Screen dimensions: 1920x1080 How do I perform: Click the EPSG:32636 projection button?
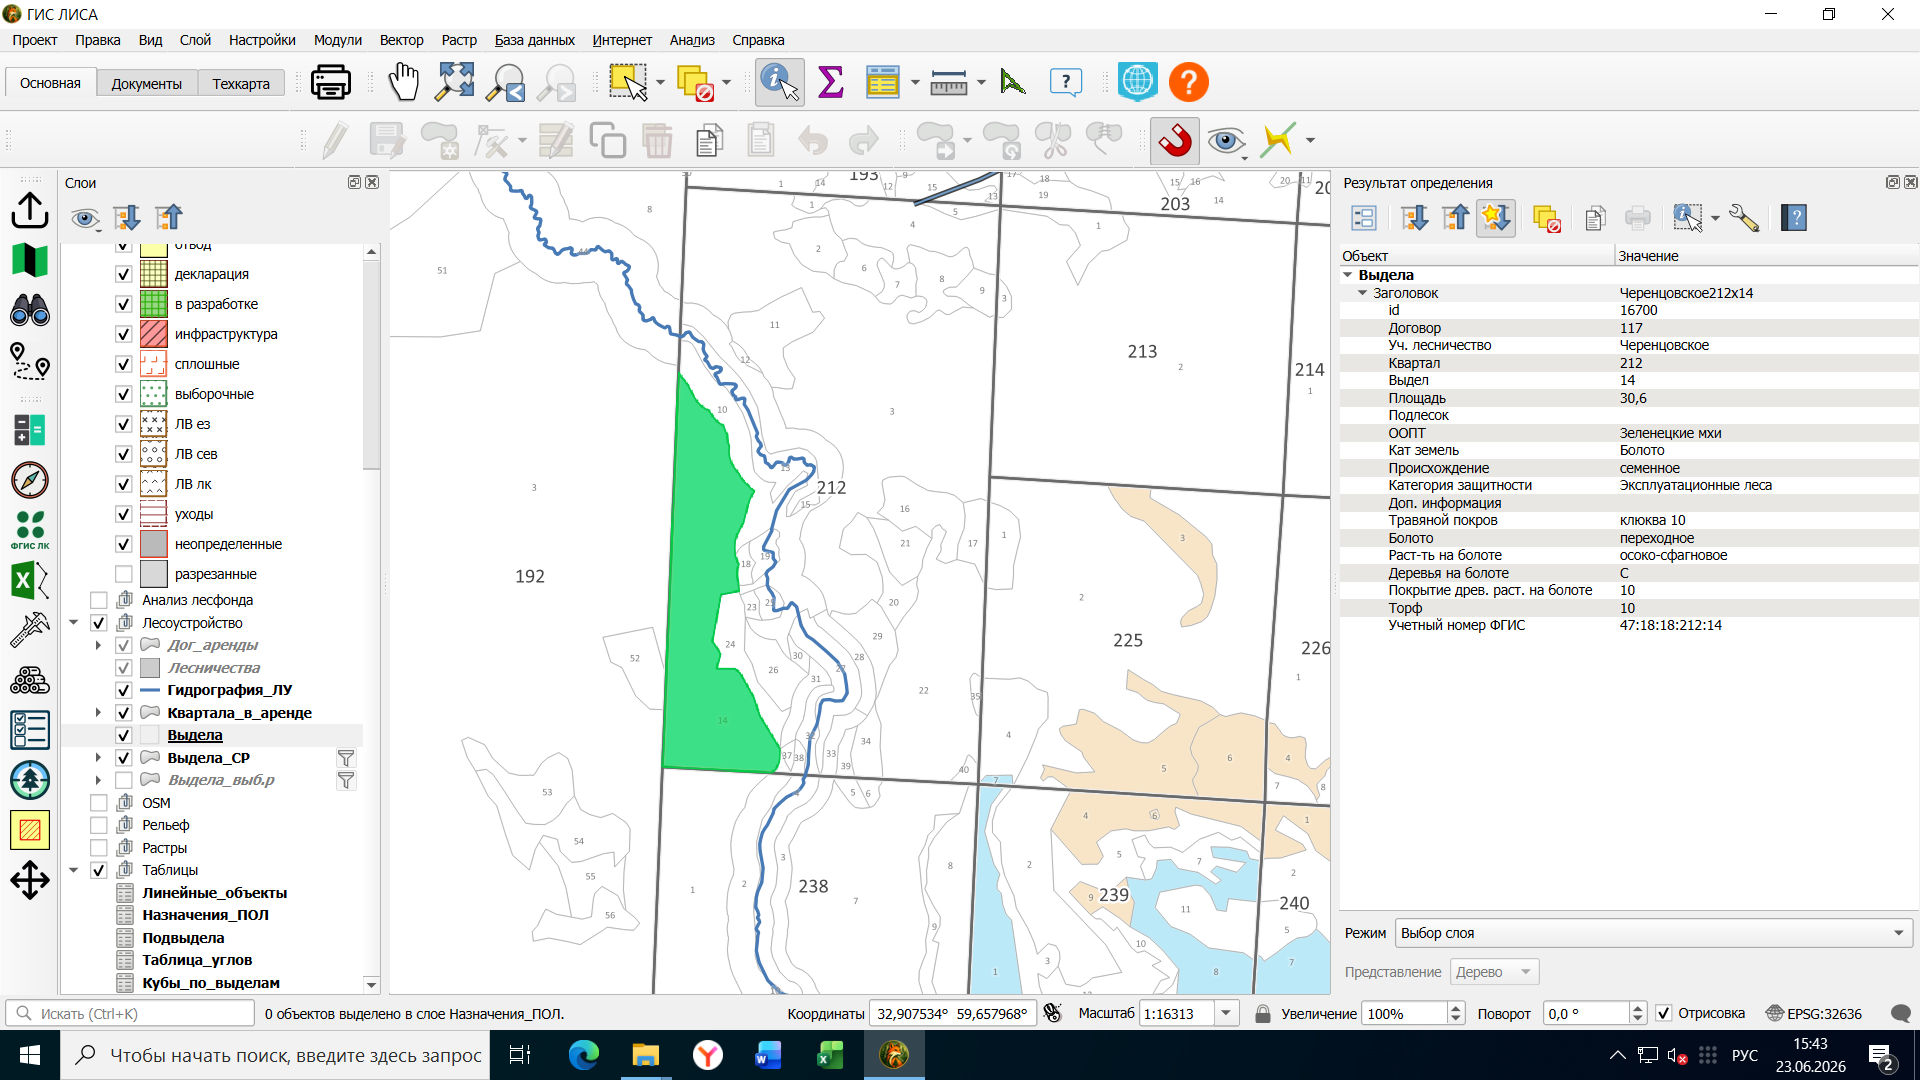click(1814, 1013)
